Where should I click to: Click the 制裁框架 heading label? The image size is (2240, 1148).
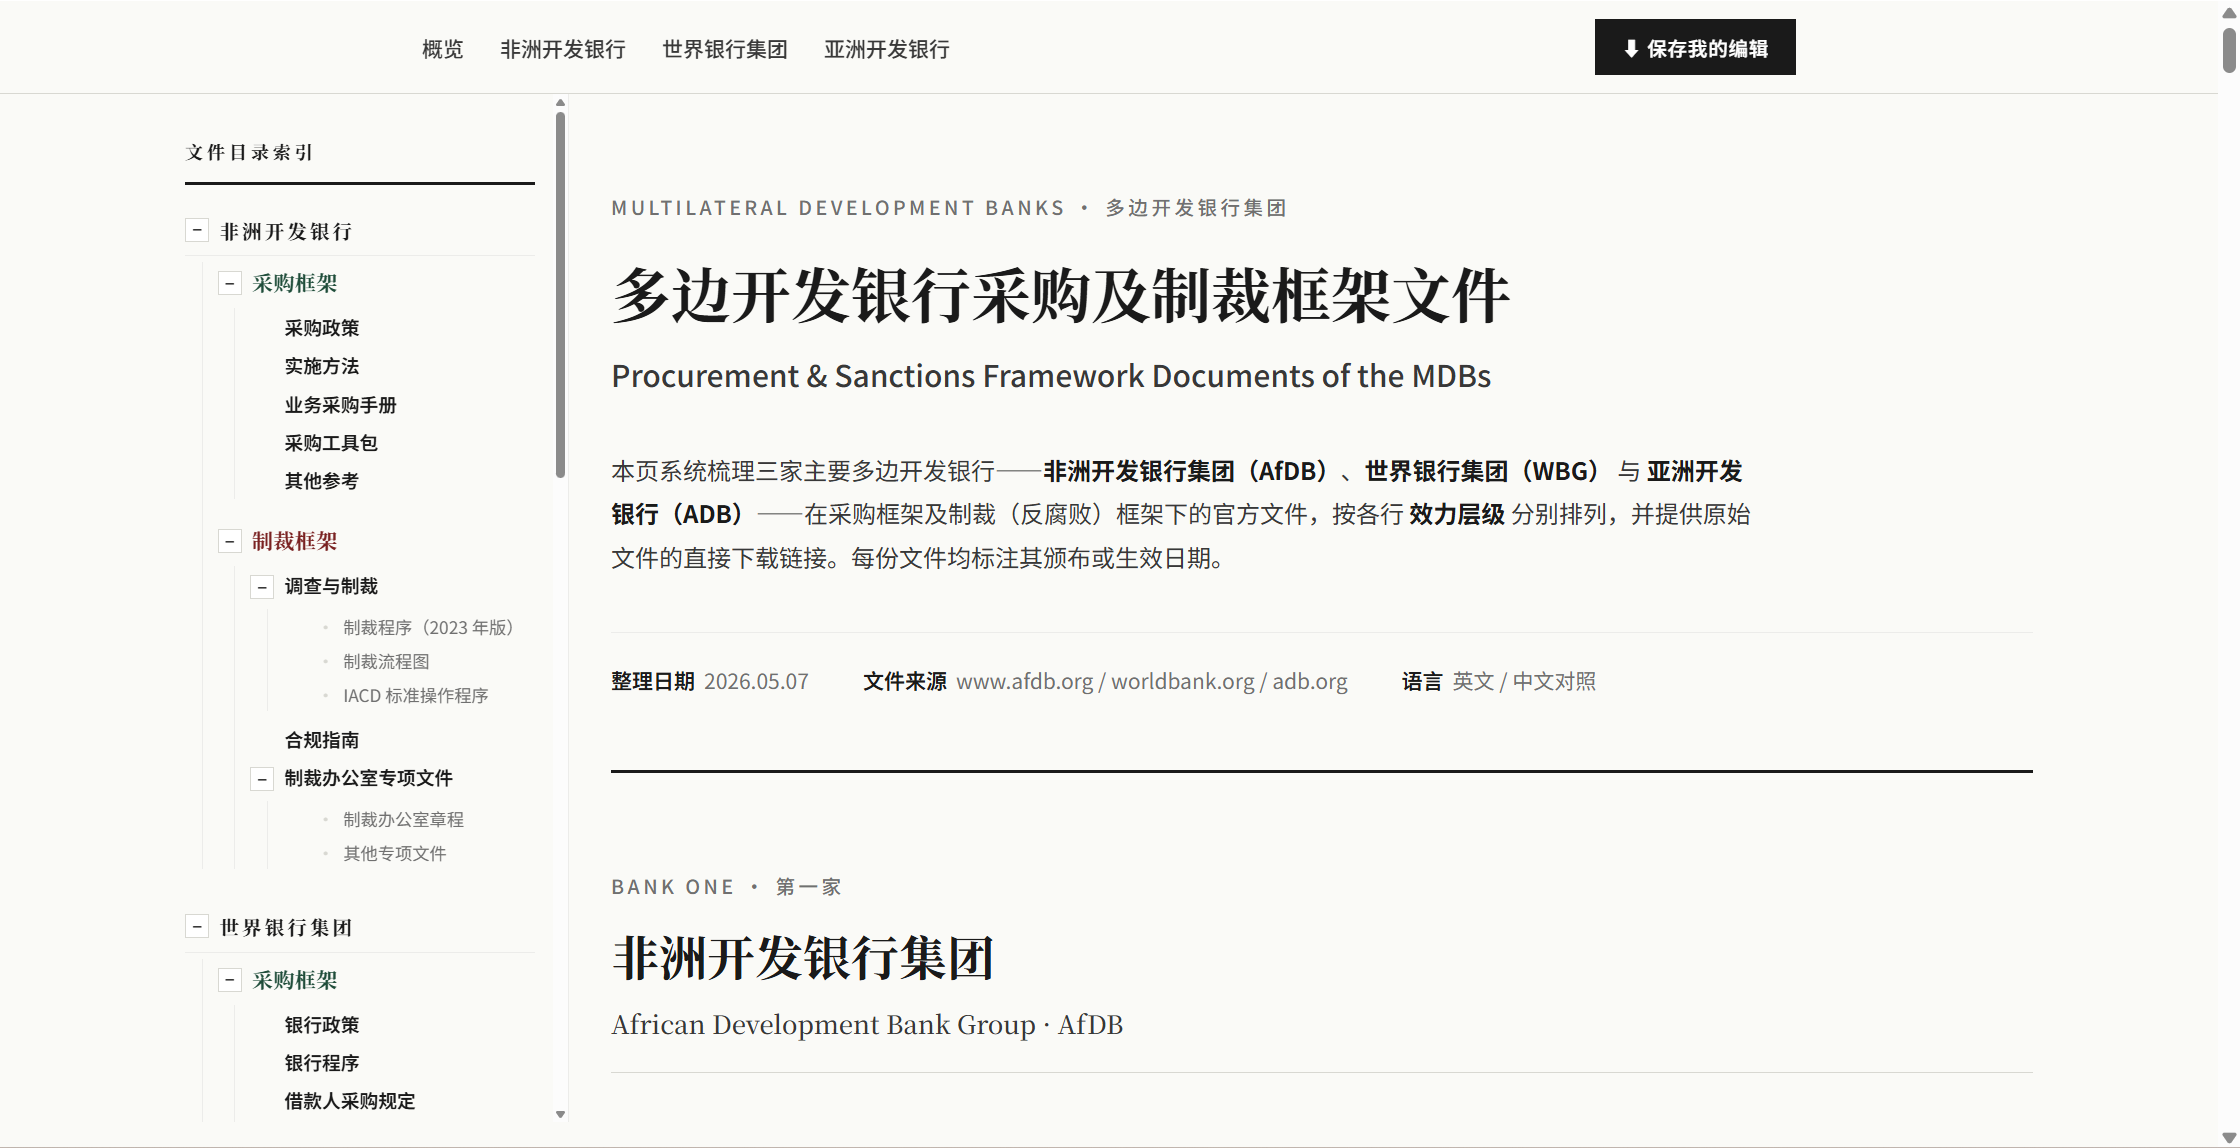pos(295,542)
